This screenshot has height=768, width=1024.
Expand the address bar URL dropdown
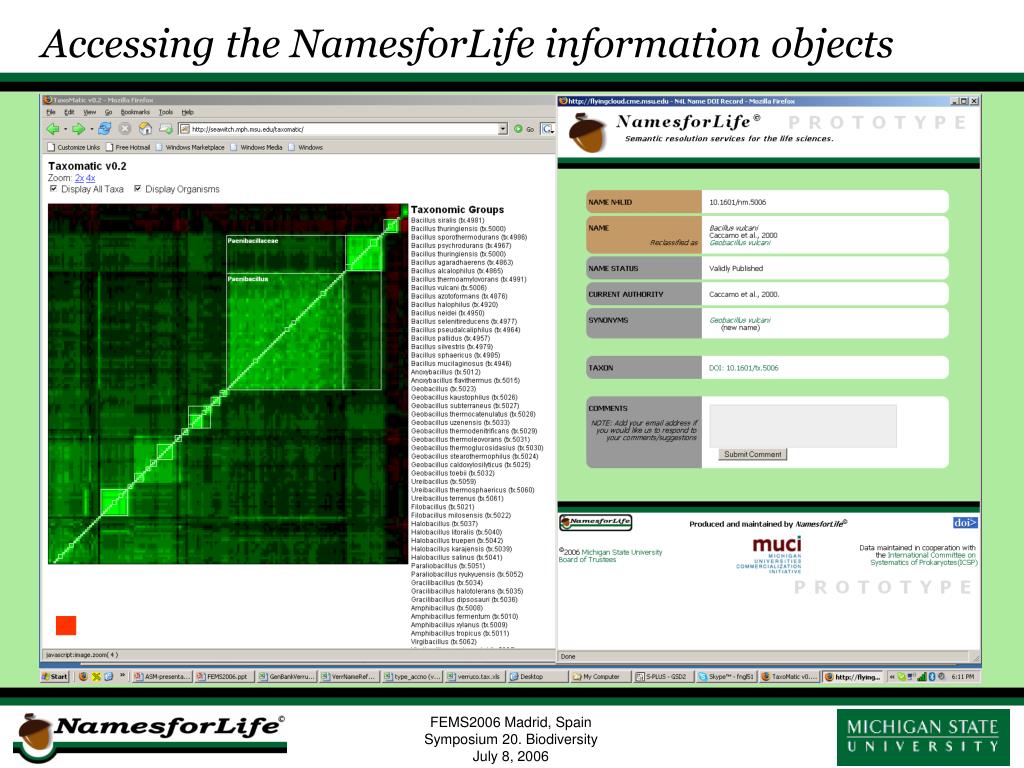(502, 129)
